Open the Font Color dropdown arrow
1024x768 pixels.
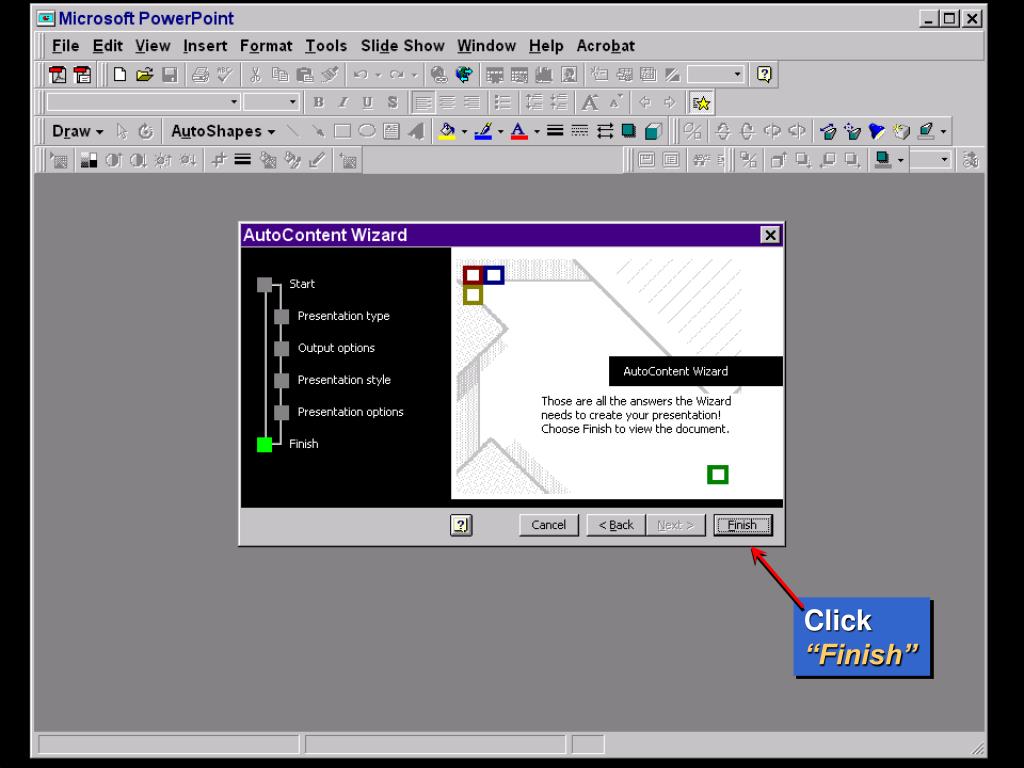click(537, 131)
